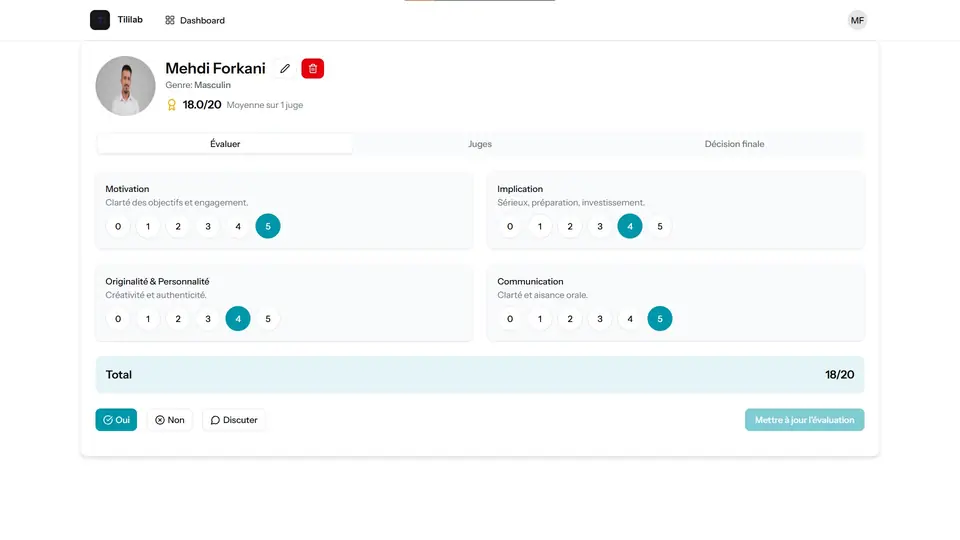960x540 pixels.
Task: Select Communication score 5
Action: pyautogui.click(x=660, y=319)
